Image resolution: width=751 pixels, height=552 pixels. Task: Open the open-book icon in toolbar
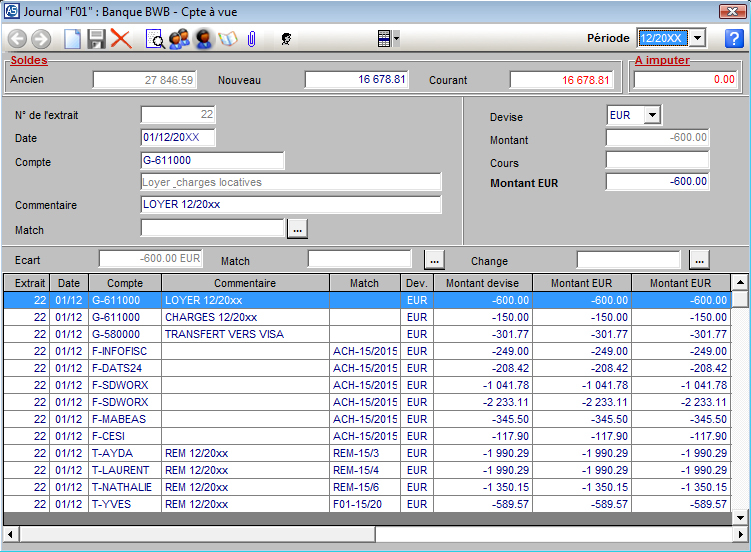(228, 39)
